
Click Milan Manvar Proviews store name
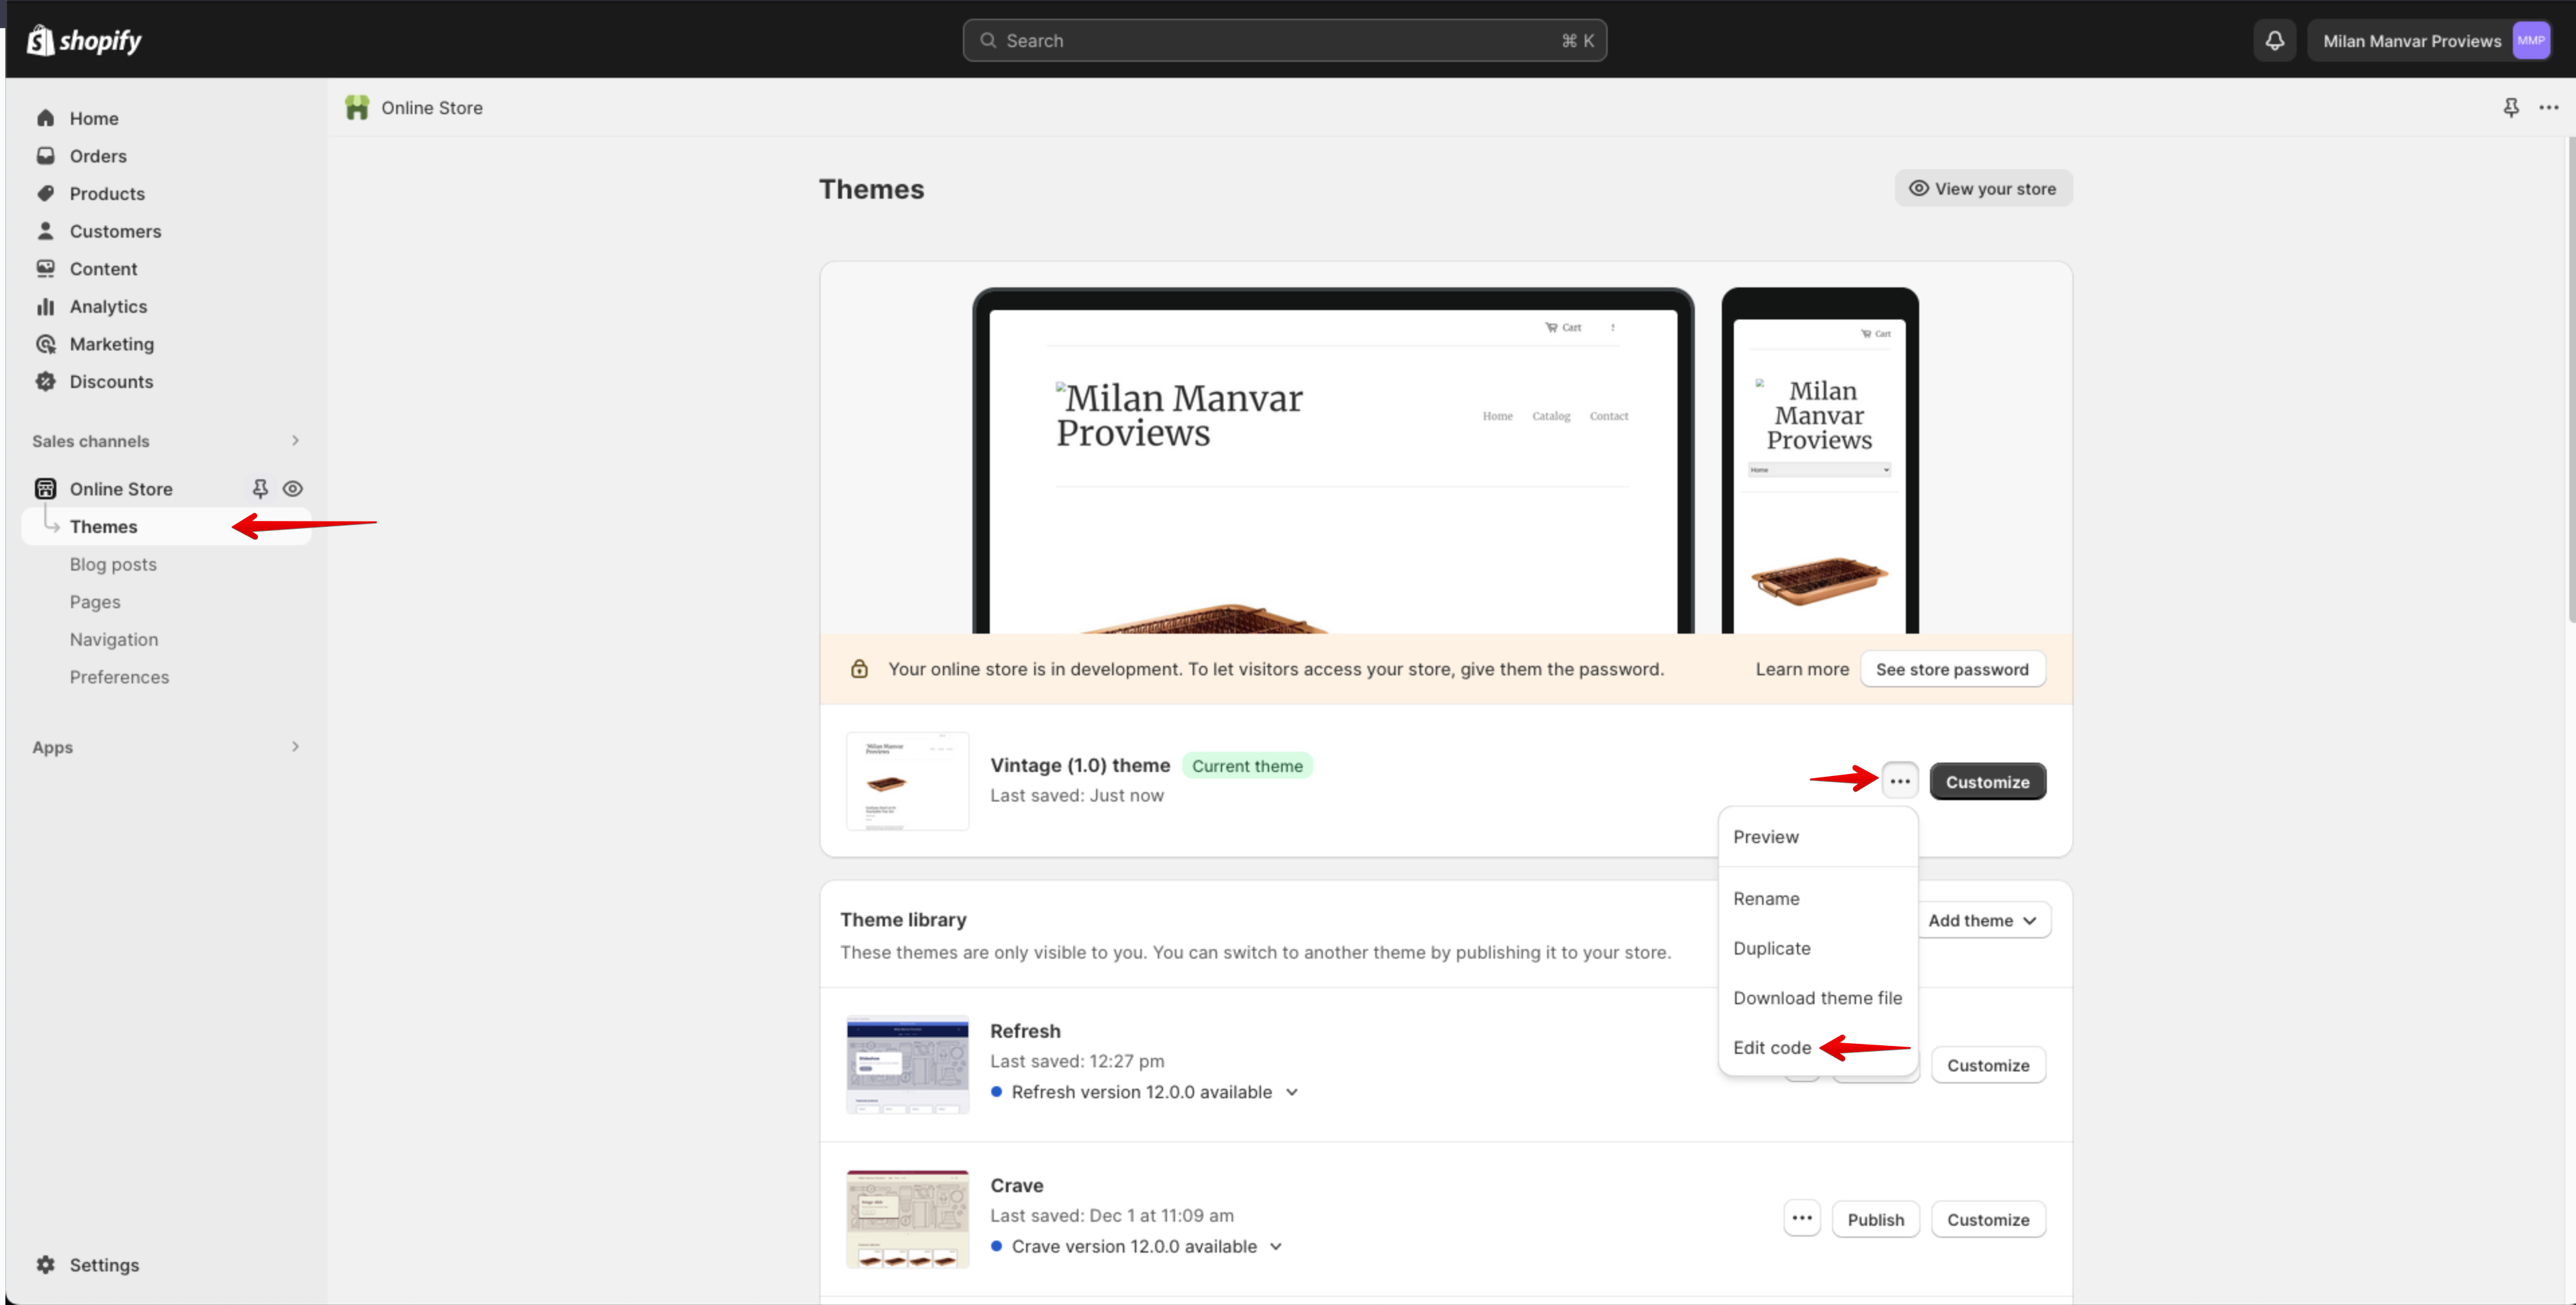[x=2411, y=40]
